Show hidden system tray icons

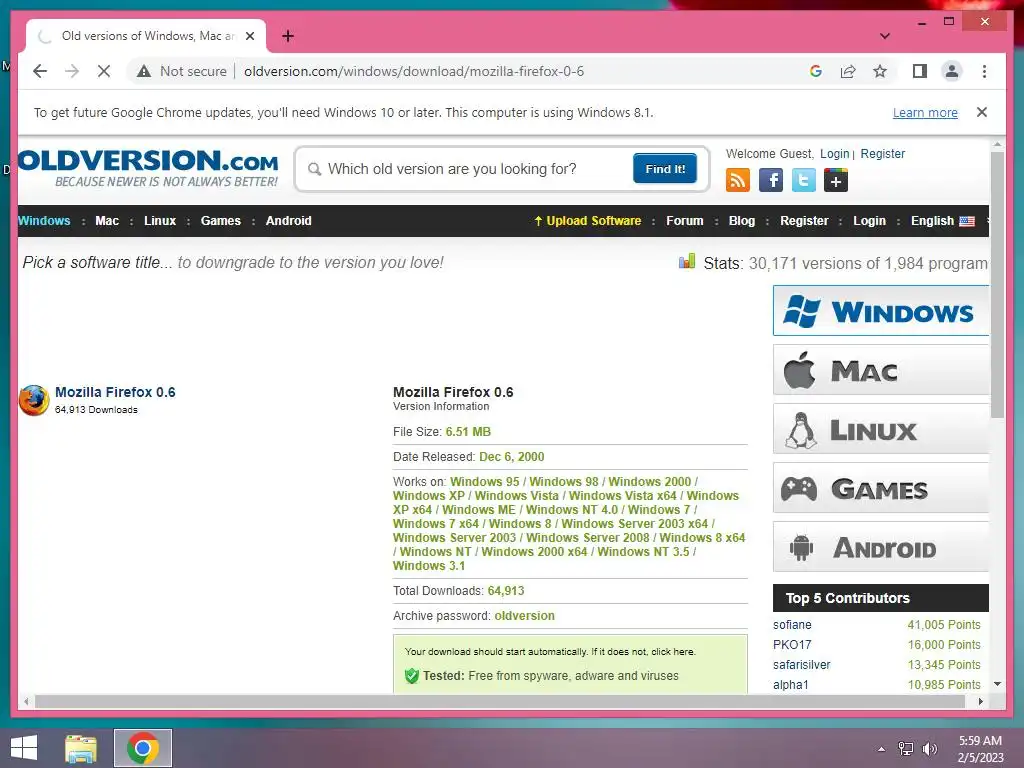click(882, 749)
